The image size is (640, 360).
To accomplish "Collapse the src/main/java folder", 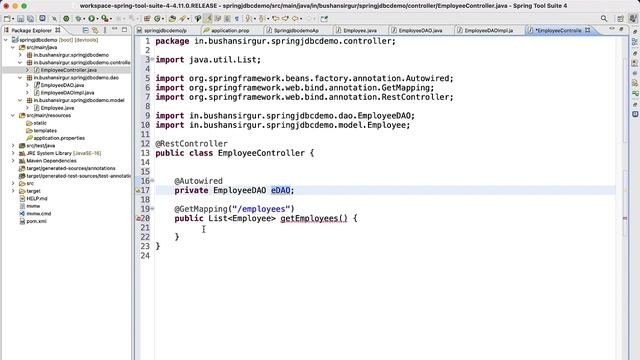I will pos(13,47).
